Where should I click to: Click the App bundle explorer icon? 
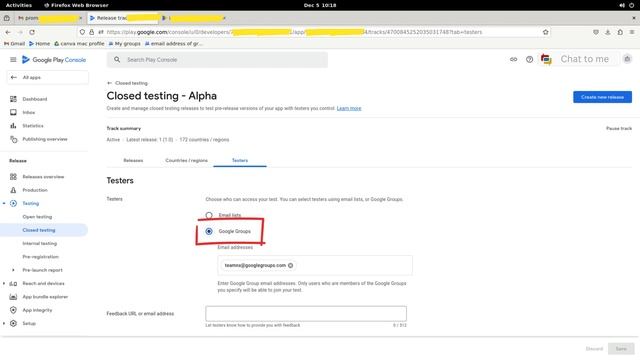(x=13, y=297)
